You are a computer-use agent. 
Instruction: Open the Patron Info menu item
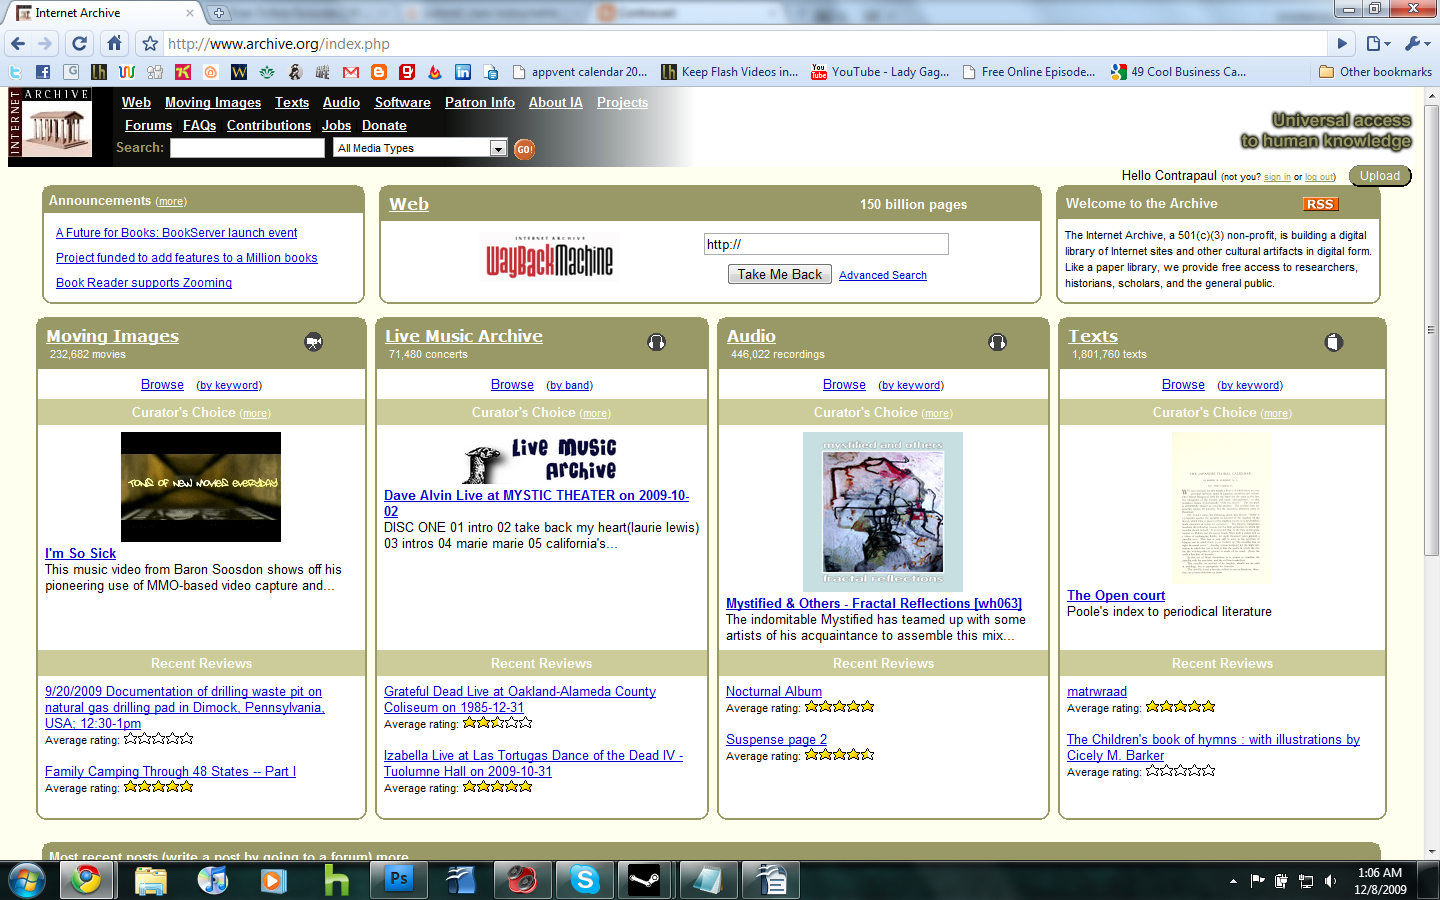click(x=480, y=102)
